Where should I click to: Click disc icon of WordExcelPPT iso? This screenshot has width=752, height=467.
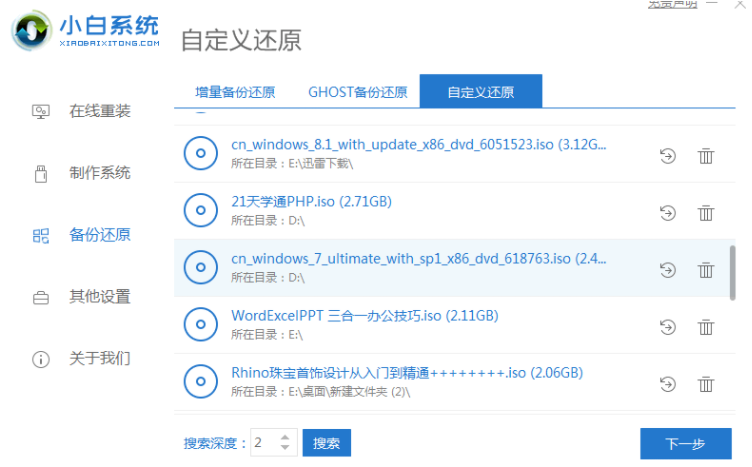pos(201,324)
